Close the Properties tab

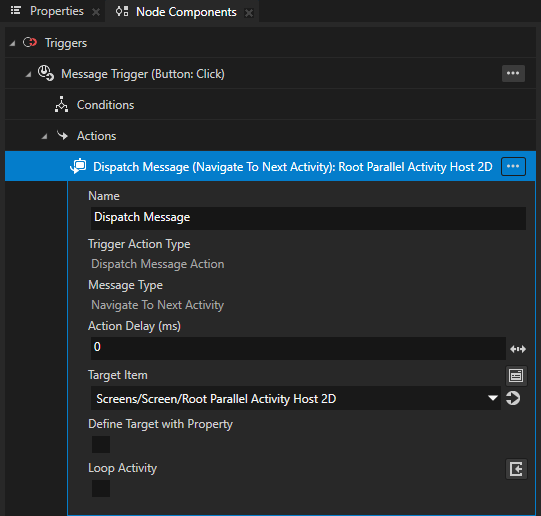click(96, 12)
